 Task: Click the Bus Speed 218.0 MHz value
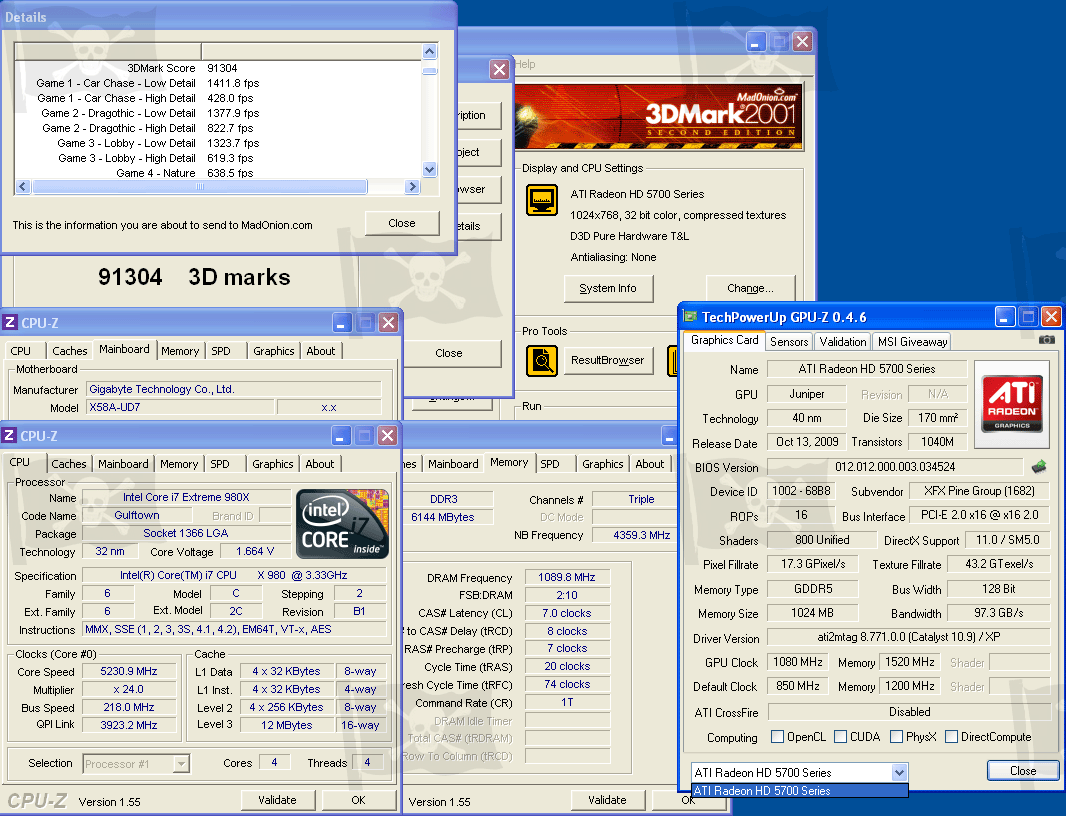point(128,707)
